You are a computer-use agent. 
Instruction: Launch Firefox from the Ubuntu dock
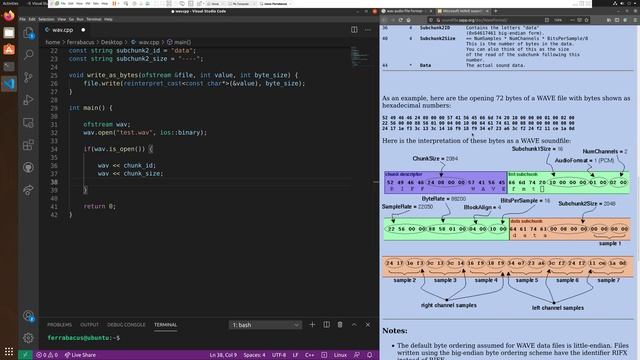pyautogui.click(x=9, y=16)
